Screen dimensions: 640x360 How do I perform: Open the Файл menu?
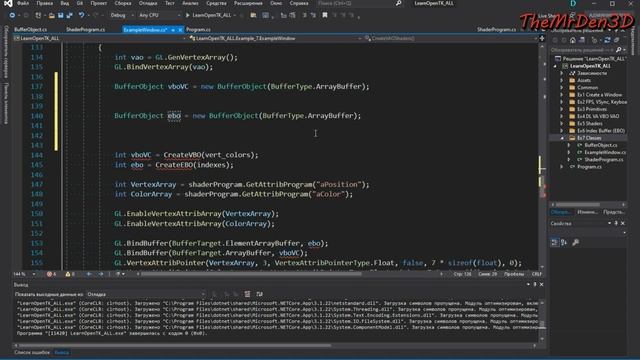23,3
